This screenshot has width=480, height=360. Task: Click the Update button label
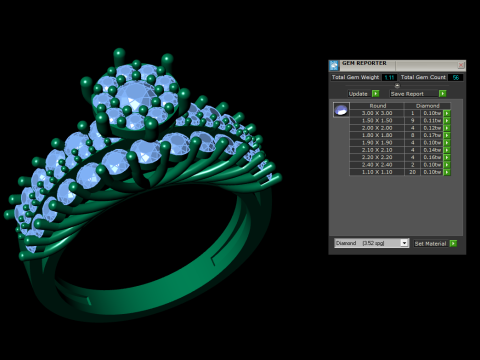click(x=358, y=94)
